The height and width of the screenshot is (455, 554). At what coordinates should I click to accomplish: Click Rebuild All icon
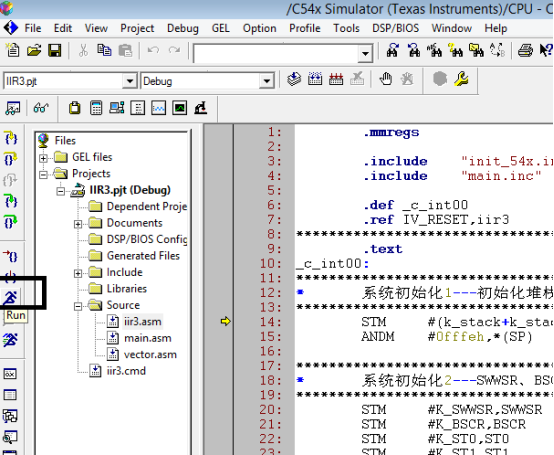tap(336, 79)
